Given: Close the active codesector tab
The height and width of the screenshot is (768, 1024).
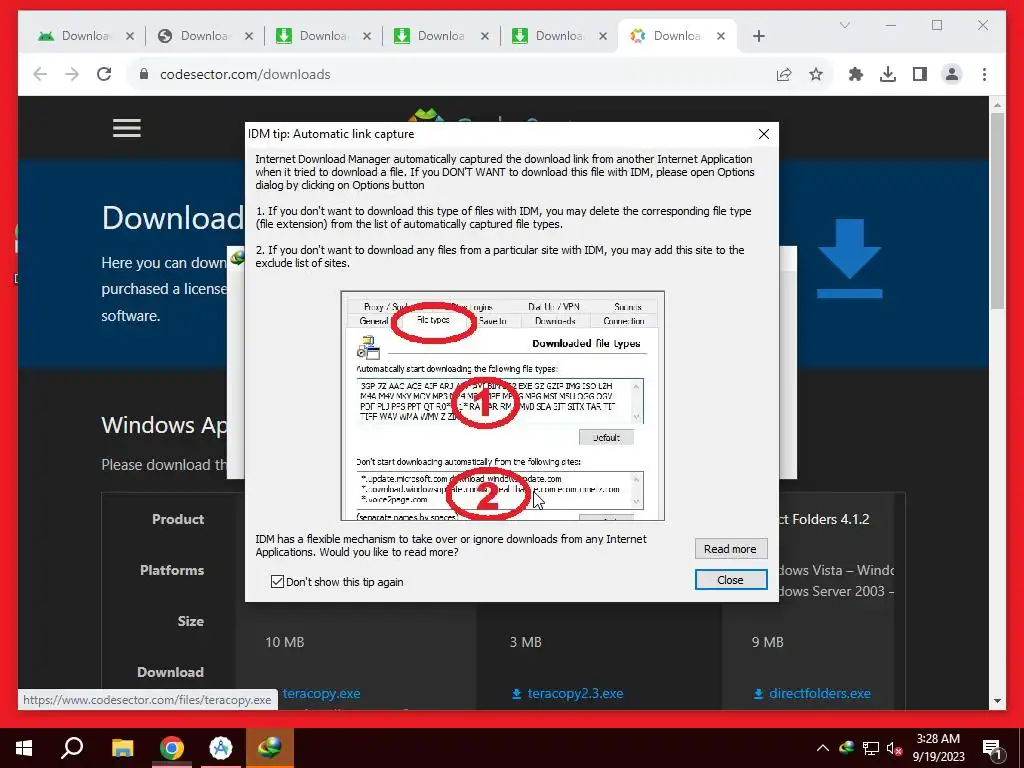Looking at the screenshot, I should 720,37.
